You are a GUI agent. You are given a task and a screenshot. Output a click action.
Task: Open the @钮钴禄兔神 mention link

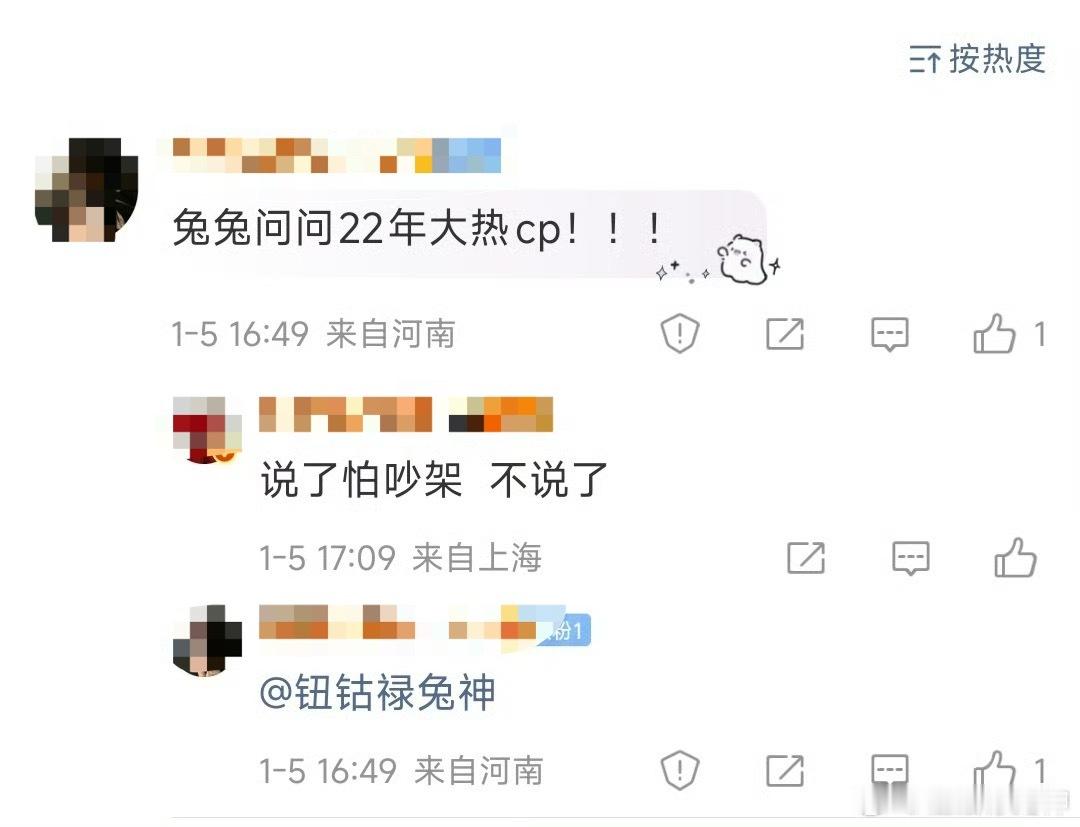[377, 693]
